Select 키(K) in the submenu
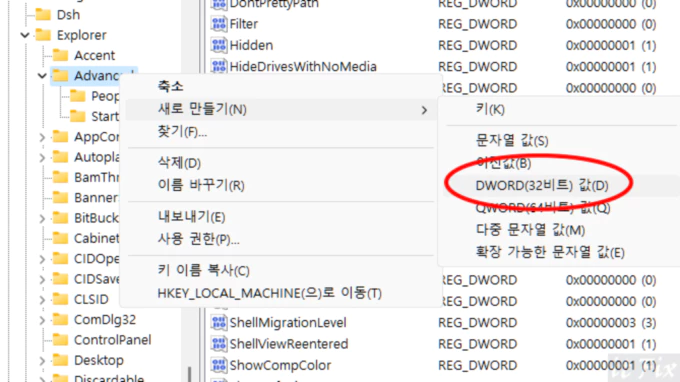Image resolution: width=680 pixels, height=382 pixels. pos(562,109)
